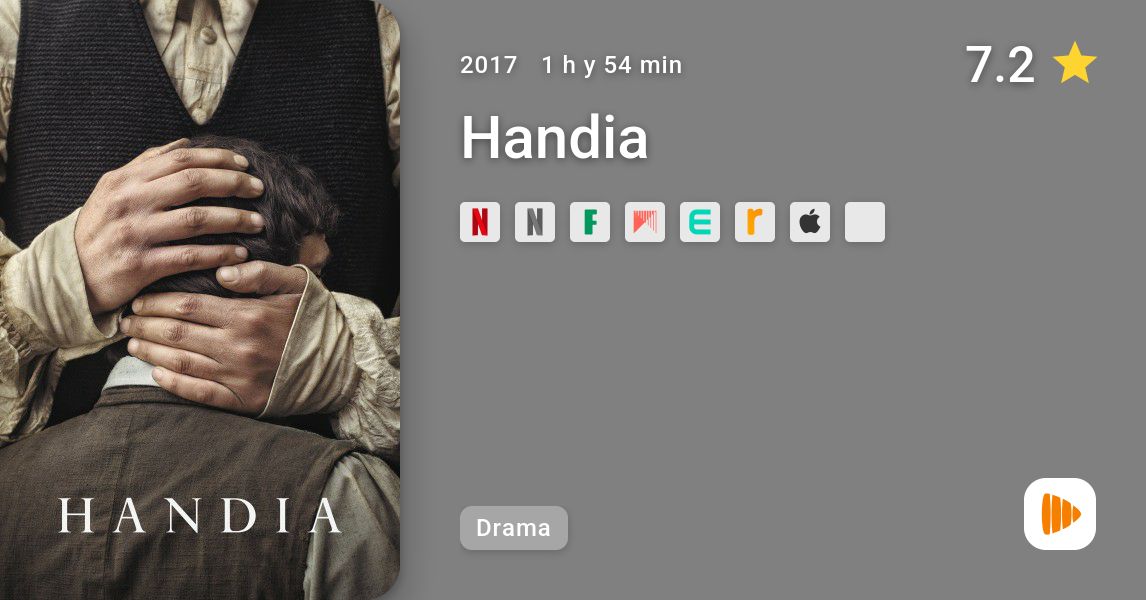Click the 1 h y 54 min duration
Viewport: 1146px width, 600px height.
click(x=612, y=65)
